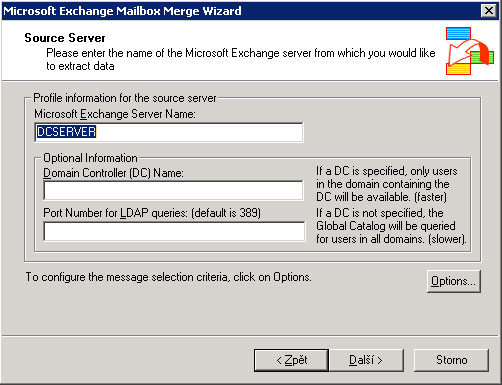Image resolution: width=502 pixels, height=385 pixels.
Task: Click the Microsoft Exchange Server Name field
Action: [x=169, y=132]
